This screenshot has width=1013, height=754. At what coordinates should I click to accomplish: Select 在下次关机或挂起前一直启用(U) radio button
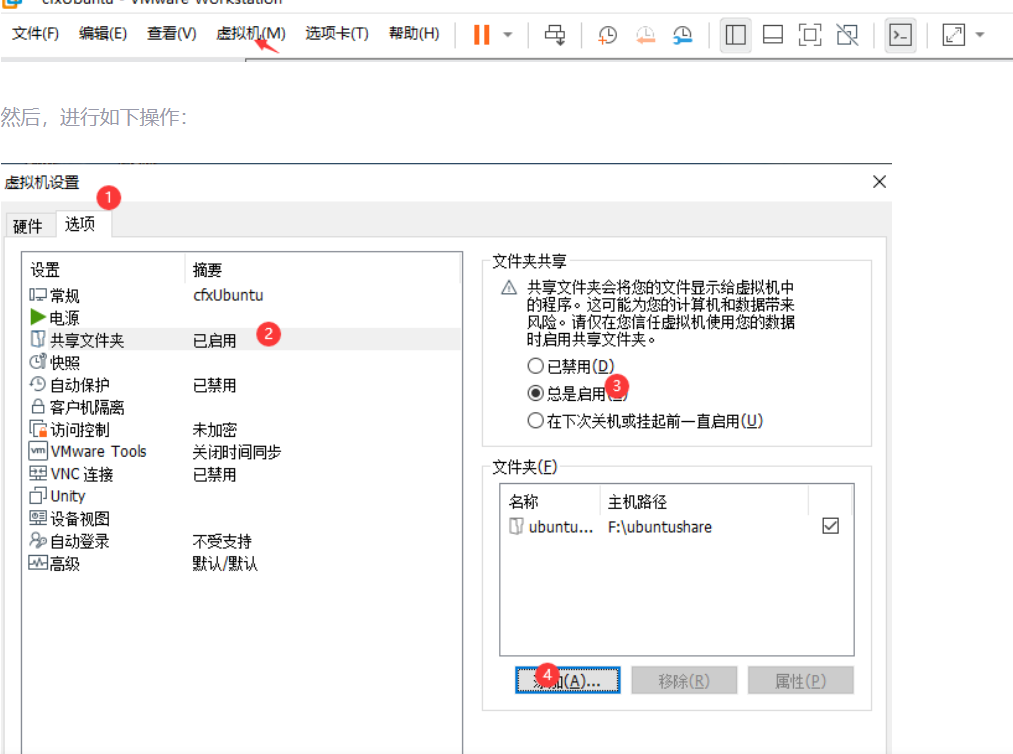point(645,421)
